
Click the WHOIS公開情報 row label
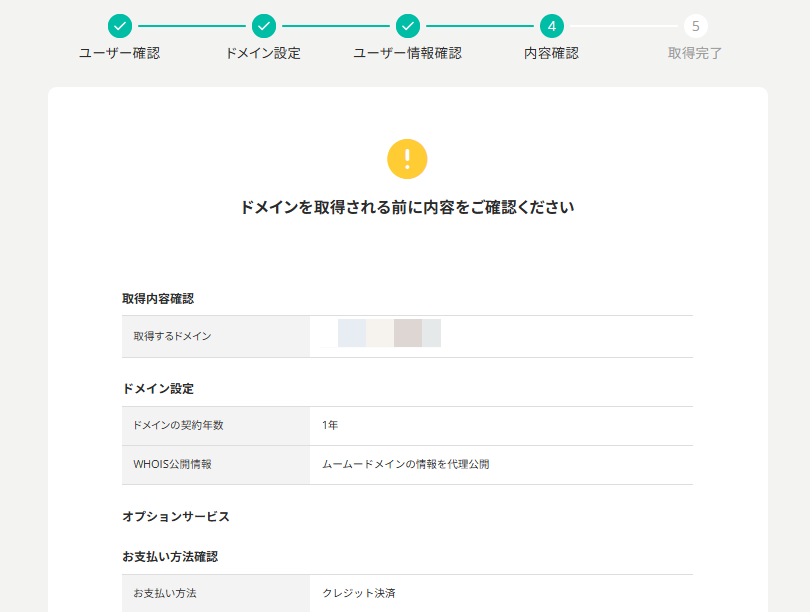tap(172, 464)
